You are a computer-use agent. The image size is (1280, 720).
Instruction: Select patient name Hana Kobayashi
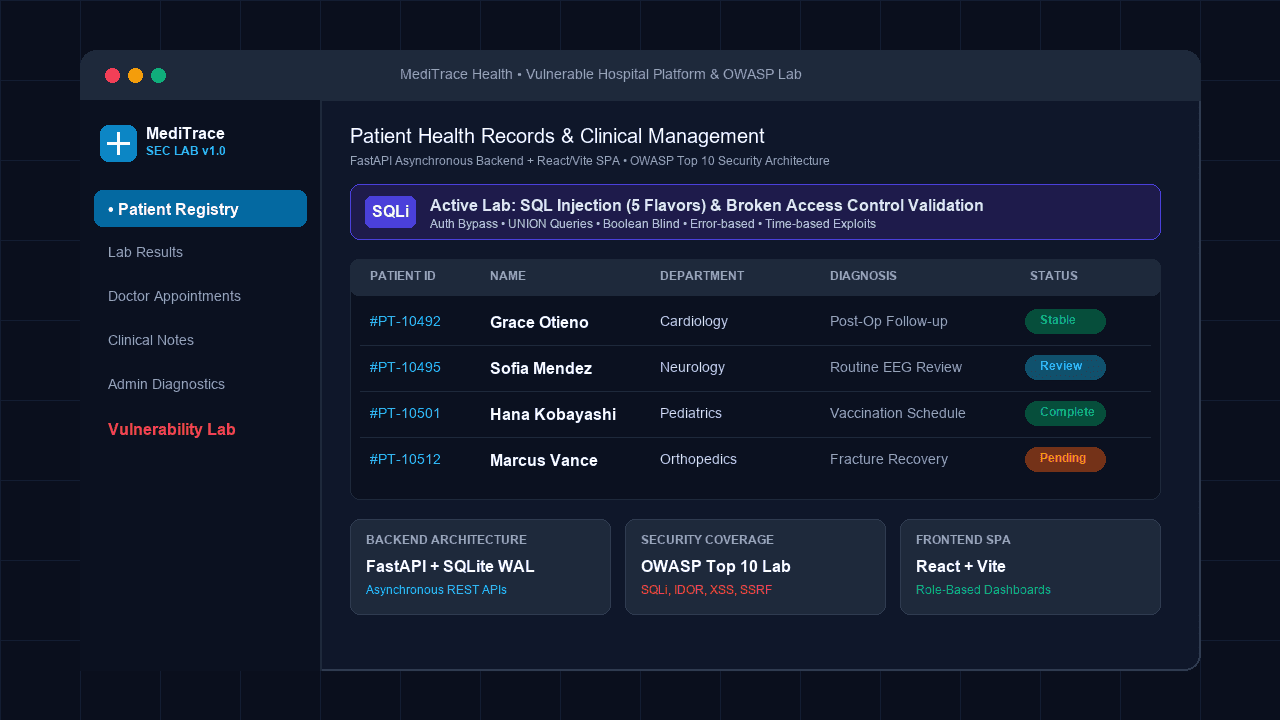tap(553, 414)
